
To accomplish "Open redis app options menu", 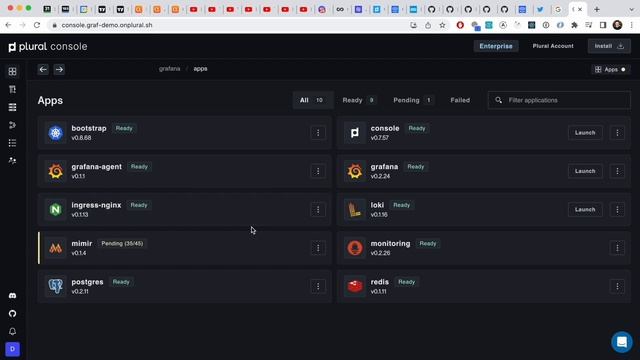I will point(617,286).
